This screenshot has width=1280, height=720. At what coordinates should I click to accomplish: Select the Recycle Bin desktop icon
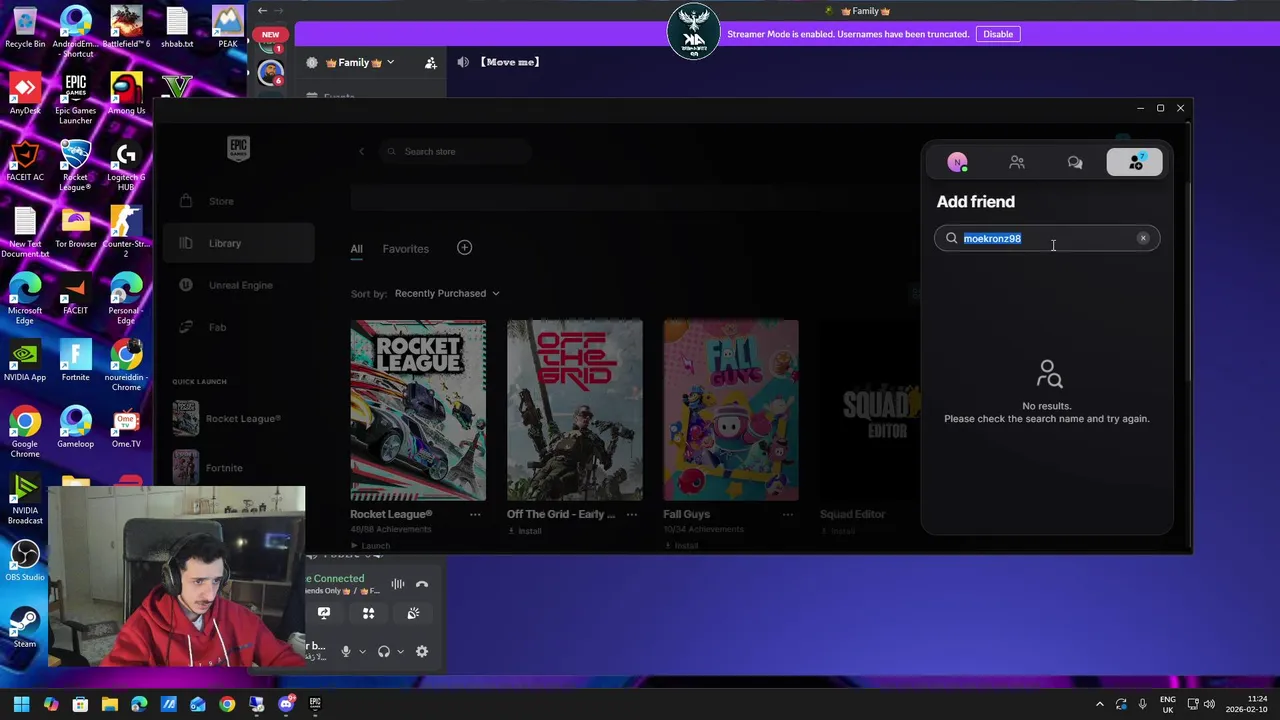click(25, 27)
